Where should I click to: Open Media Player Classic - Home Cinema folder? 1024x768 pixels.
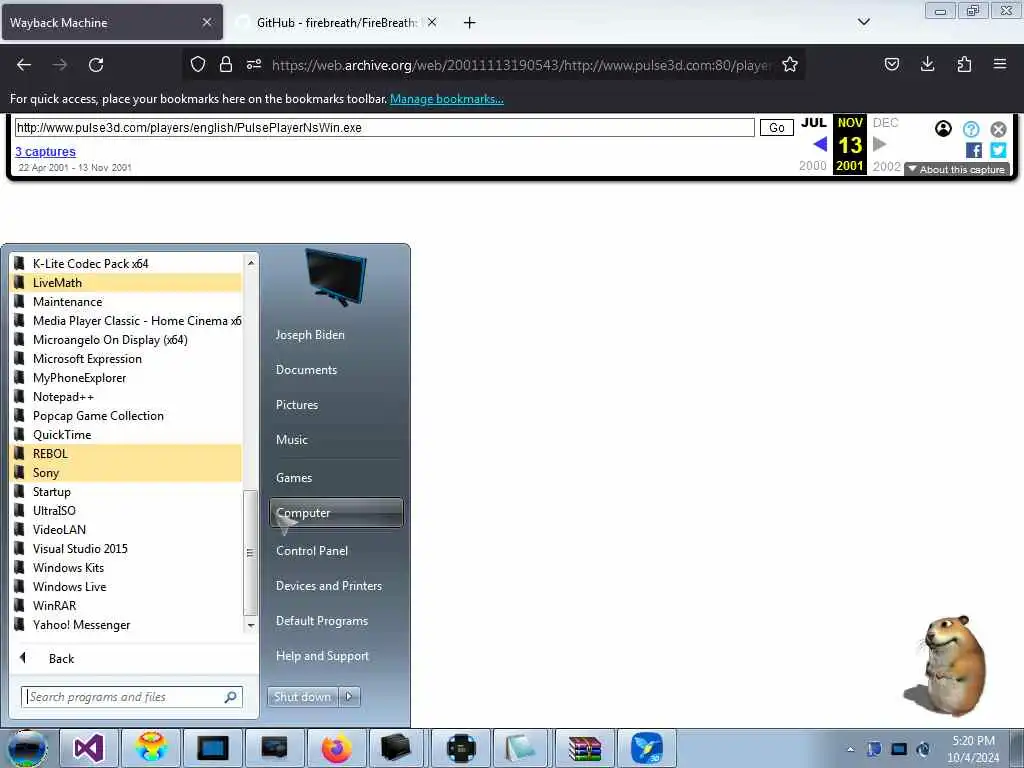point(127,321)
